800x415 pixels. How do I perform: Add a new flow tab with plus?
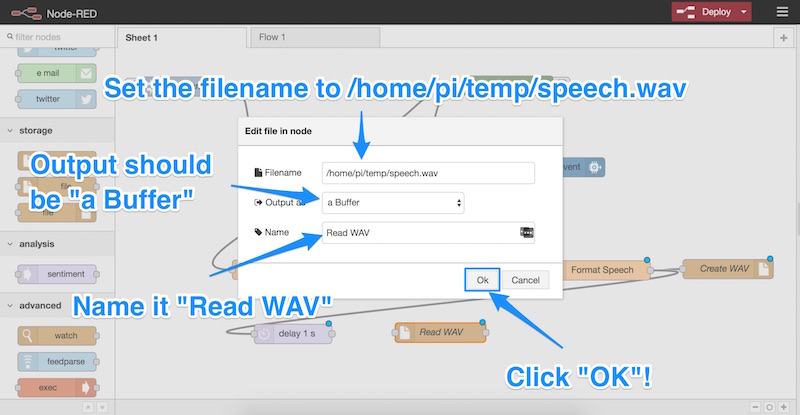click(x=784, y=38)
